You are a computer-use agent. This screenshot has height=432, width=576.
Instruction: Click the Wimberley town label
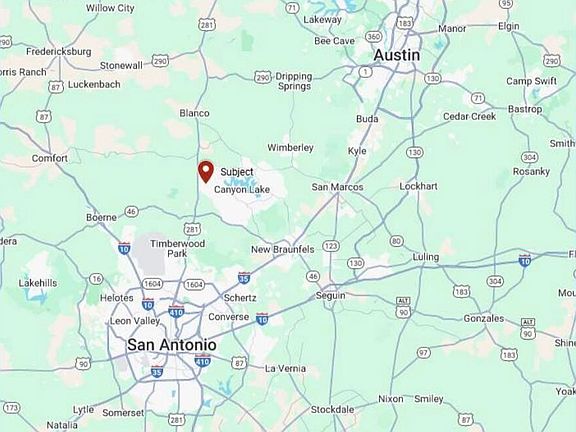pyautogui.click(x=290, y=148)
